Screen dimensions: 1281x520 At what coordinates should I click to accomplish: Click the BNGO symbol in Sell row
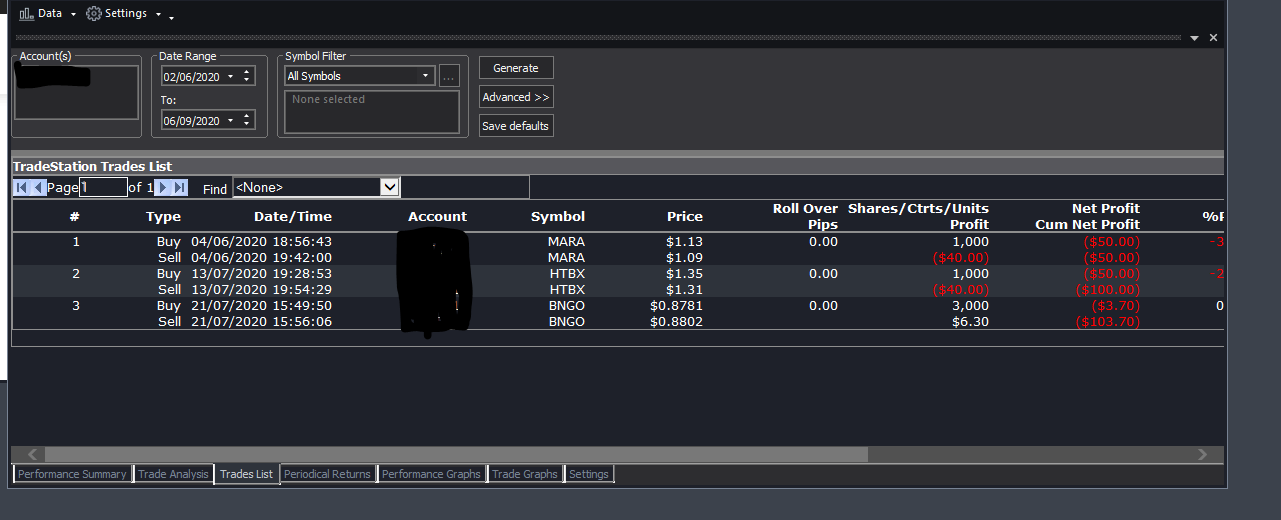[566, 322]
